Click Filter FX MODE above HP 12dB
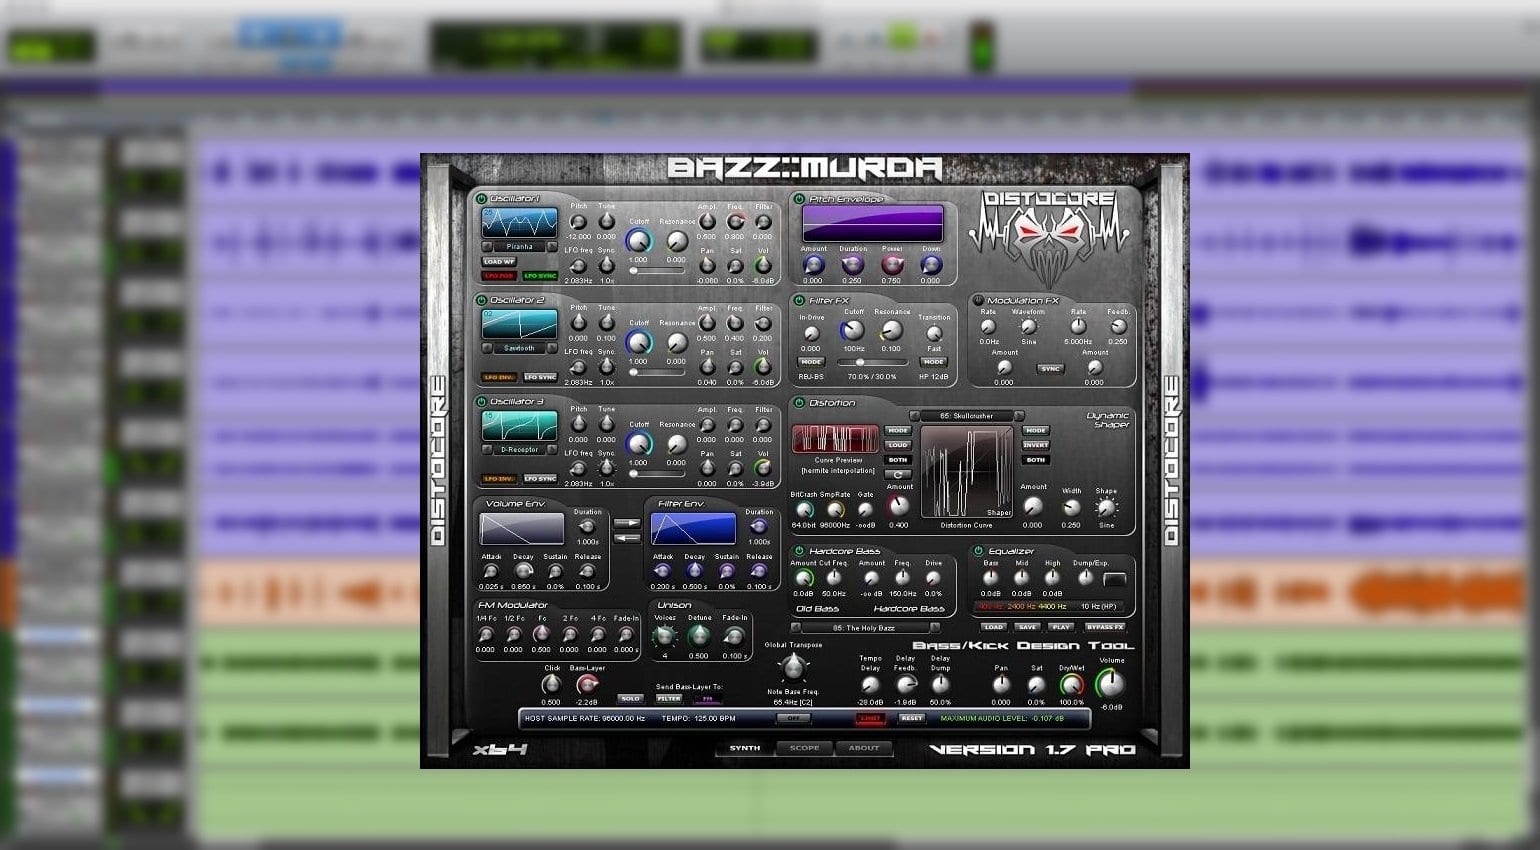This screenshot has height=850, width=1540. [934, 362]
